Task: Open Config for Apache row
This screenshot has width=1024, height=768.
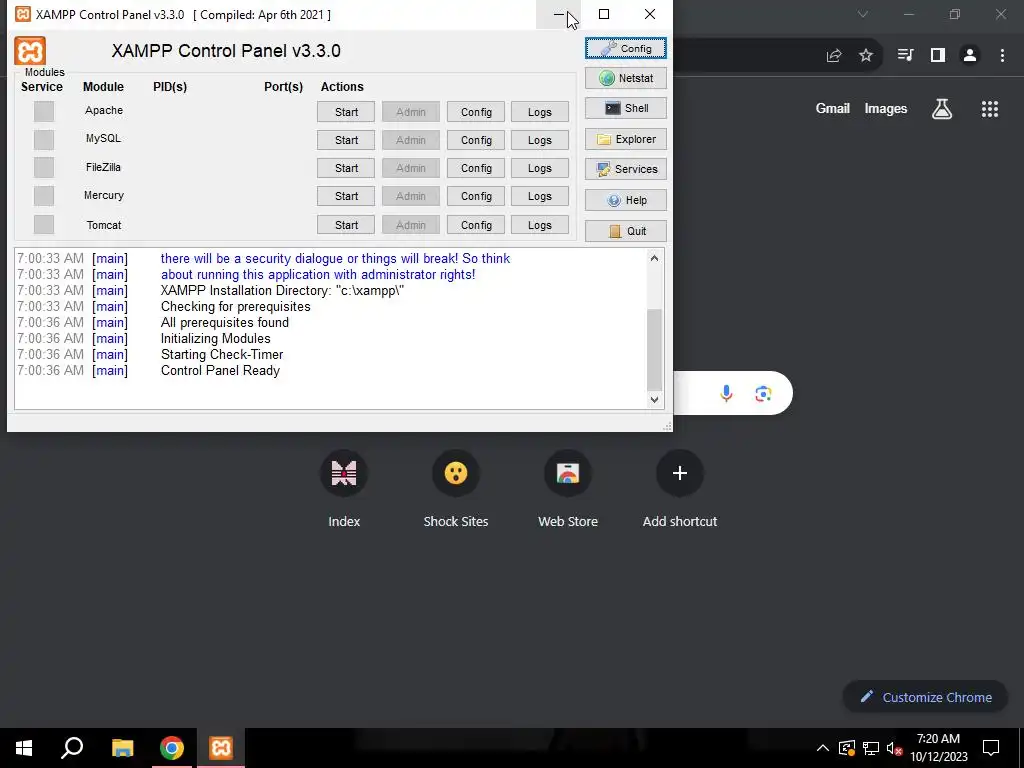Action: point(476,112)
